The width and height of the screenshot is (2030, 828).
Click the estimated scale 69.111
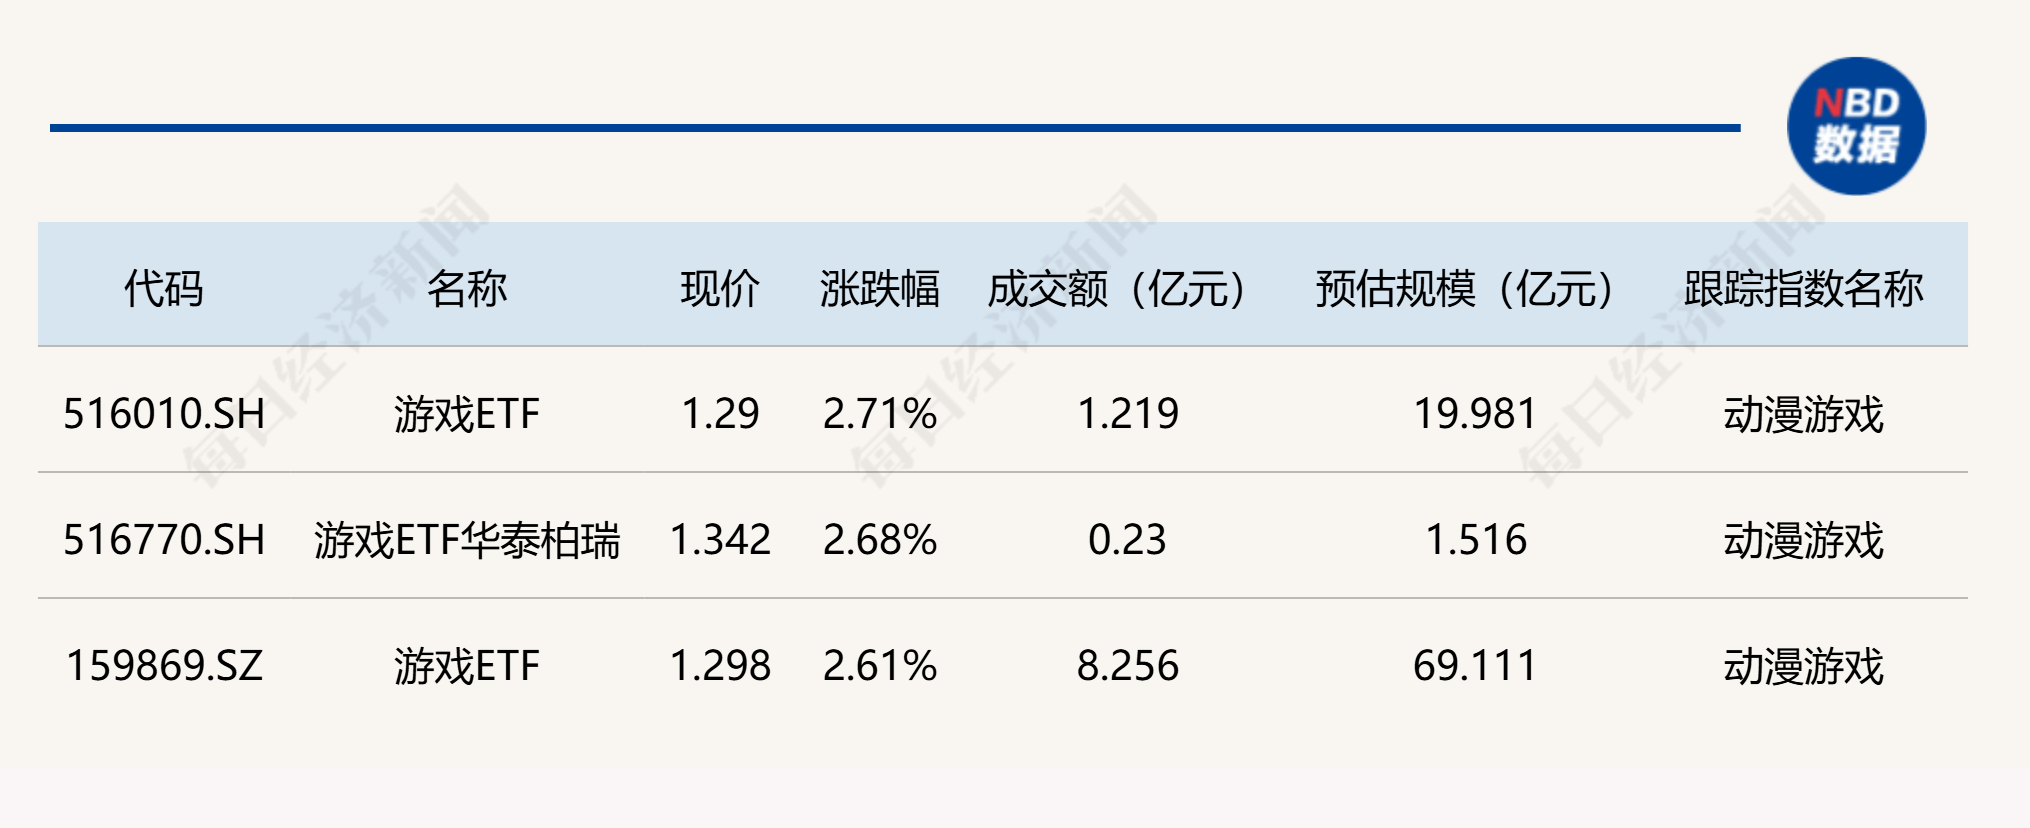click(1476, 666)
